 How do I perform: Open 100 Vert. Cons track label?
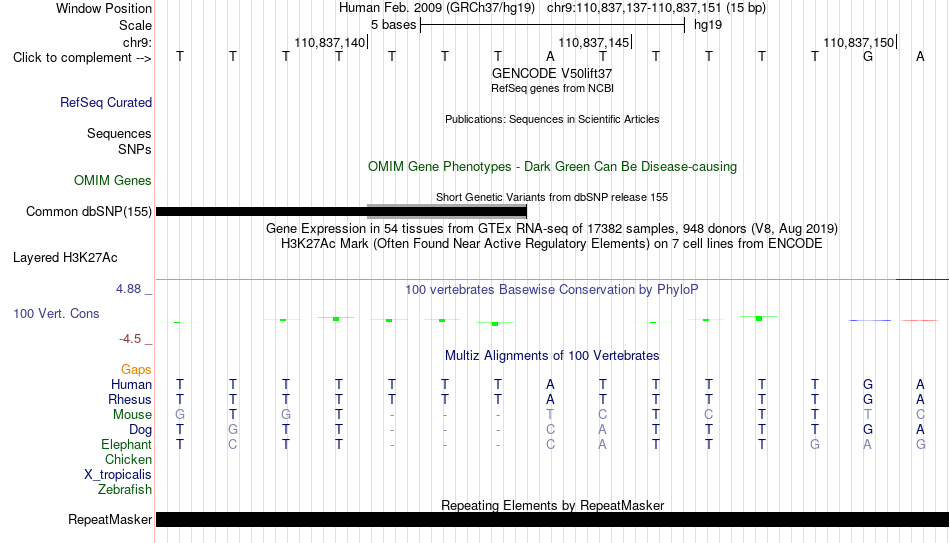point(56,313)
